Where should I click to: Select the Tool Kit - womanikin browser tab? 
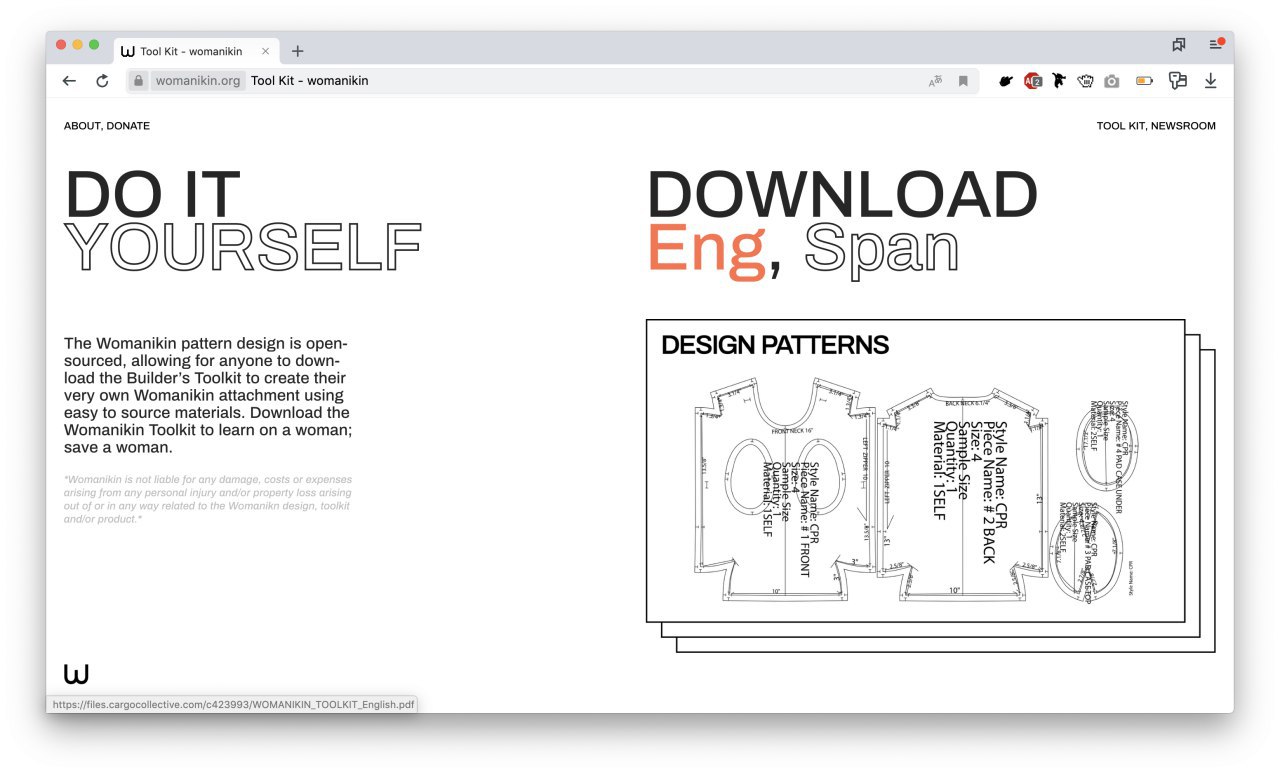pos(196,51)
